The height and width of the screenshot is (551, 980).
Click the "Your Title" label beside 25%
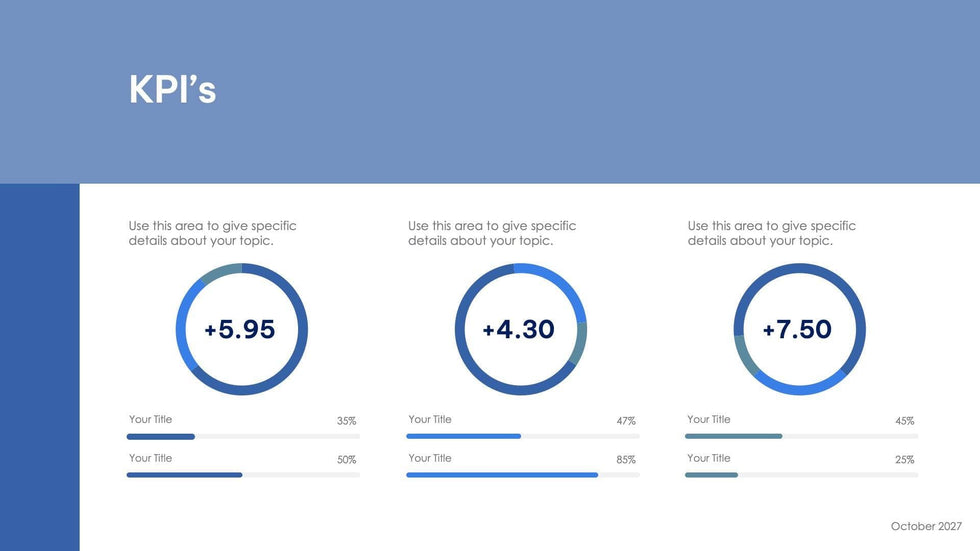coord(709,458)
